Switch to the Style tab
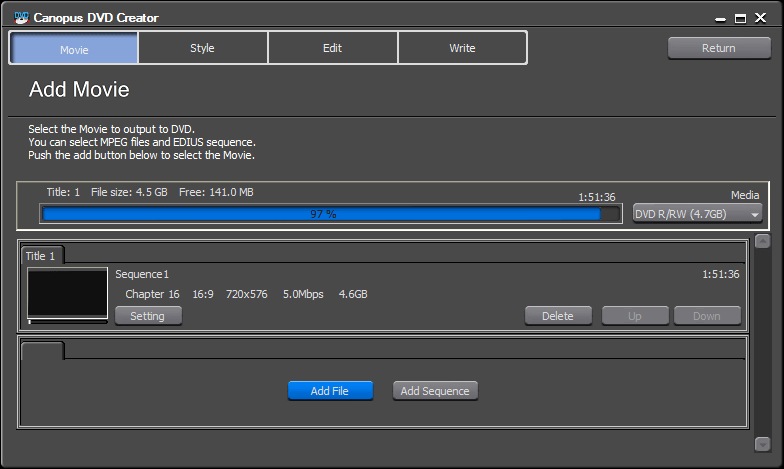This screenshot has width=784, height=469. point(202,48)
